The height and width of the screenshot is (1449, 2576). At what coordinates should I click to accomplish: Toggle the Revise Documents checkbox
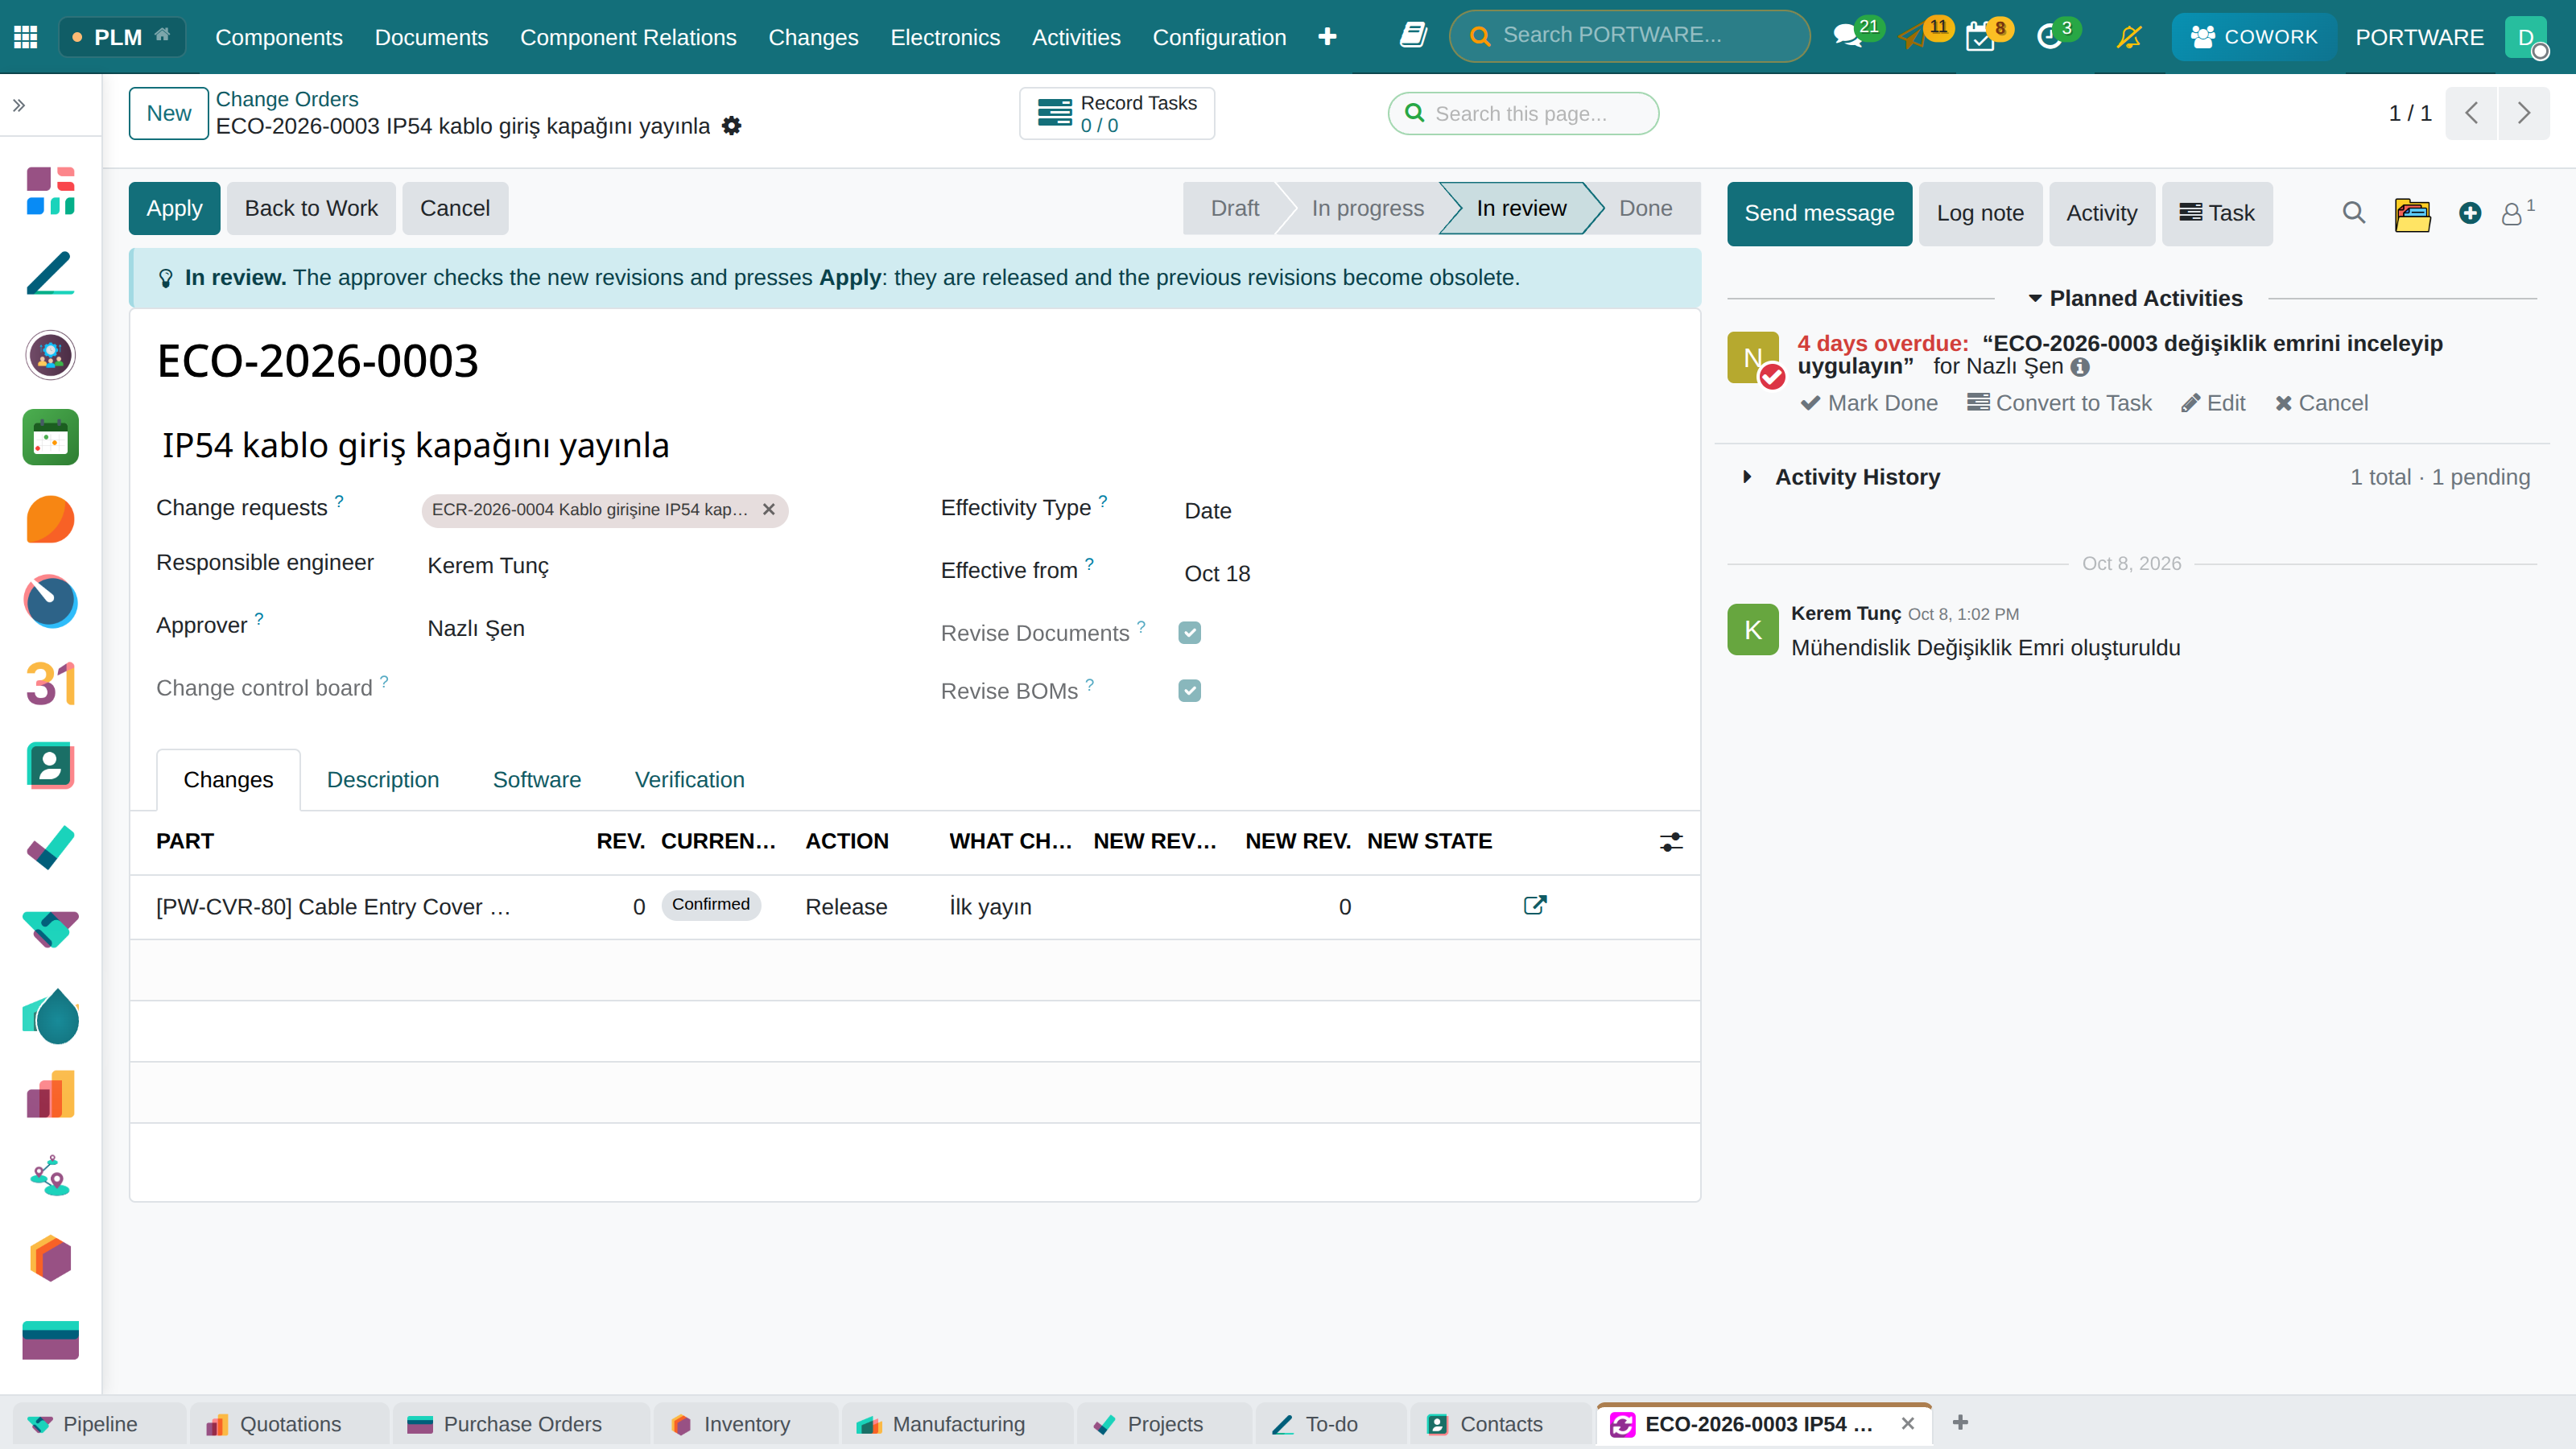(1189, 633)
